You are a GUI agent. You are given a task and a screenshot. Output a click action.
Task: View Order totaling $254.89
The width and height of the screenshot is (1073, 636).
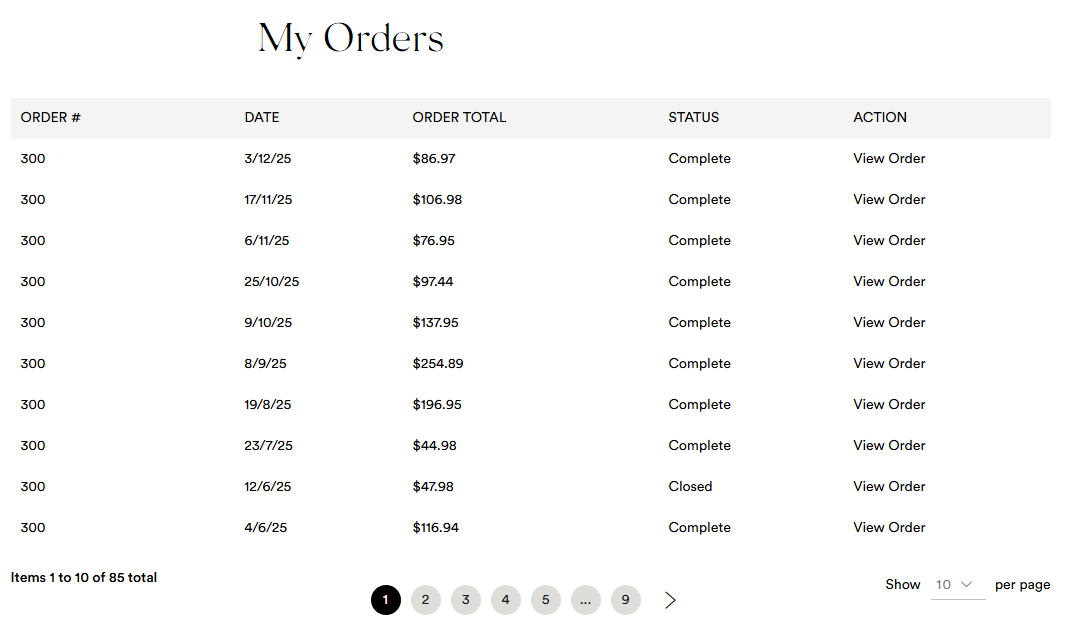click(889, 364)
